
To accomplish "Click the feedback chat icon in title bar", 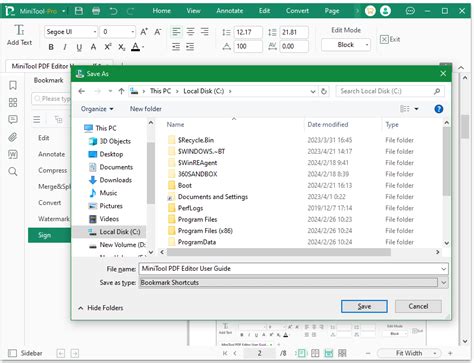I will pos(410,11).
